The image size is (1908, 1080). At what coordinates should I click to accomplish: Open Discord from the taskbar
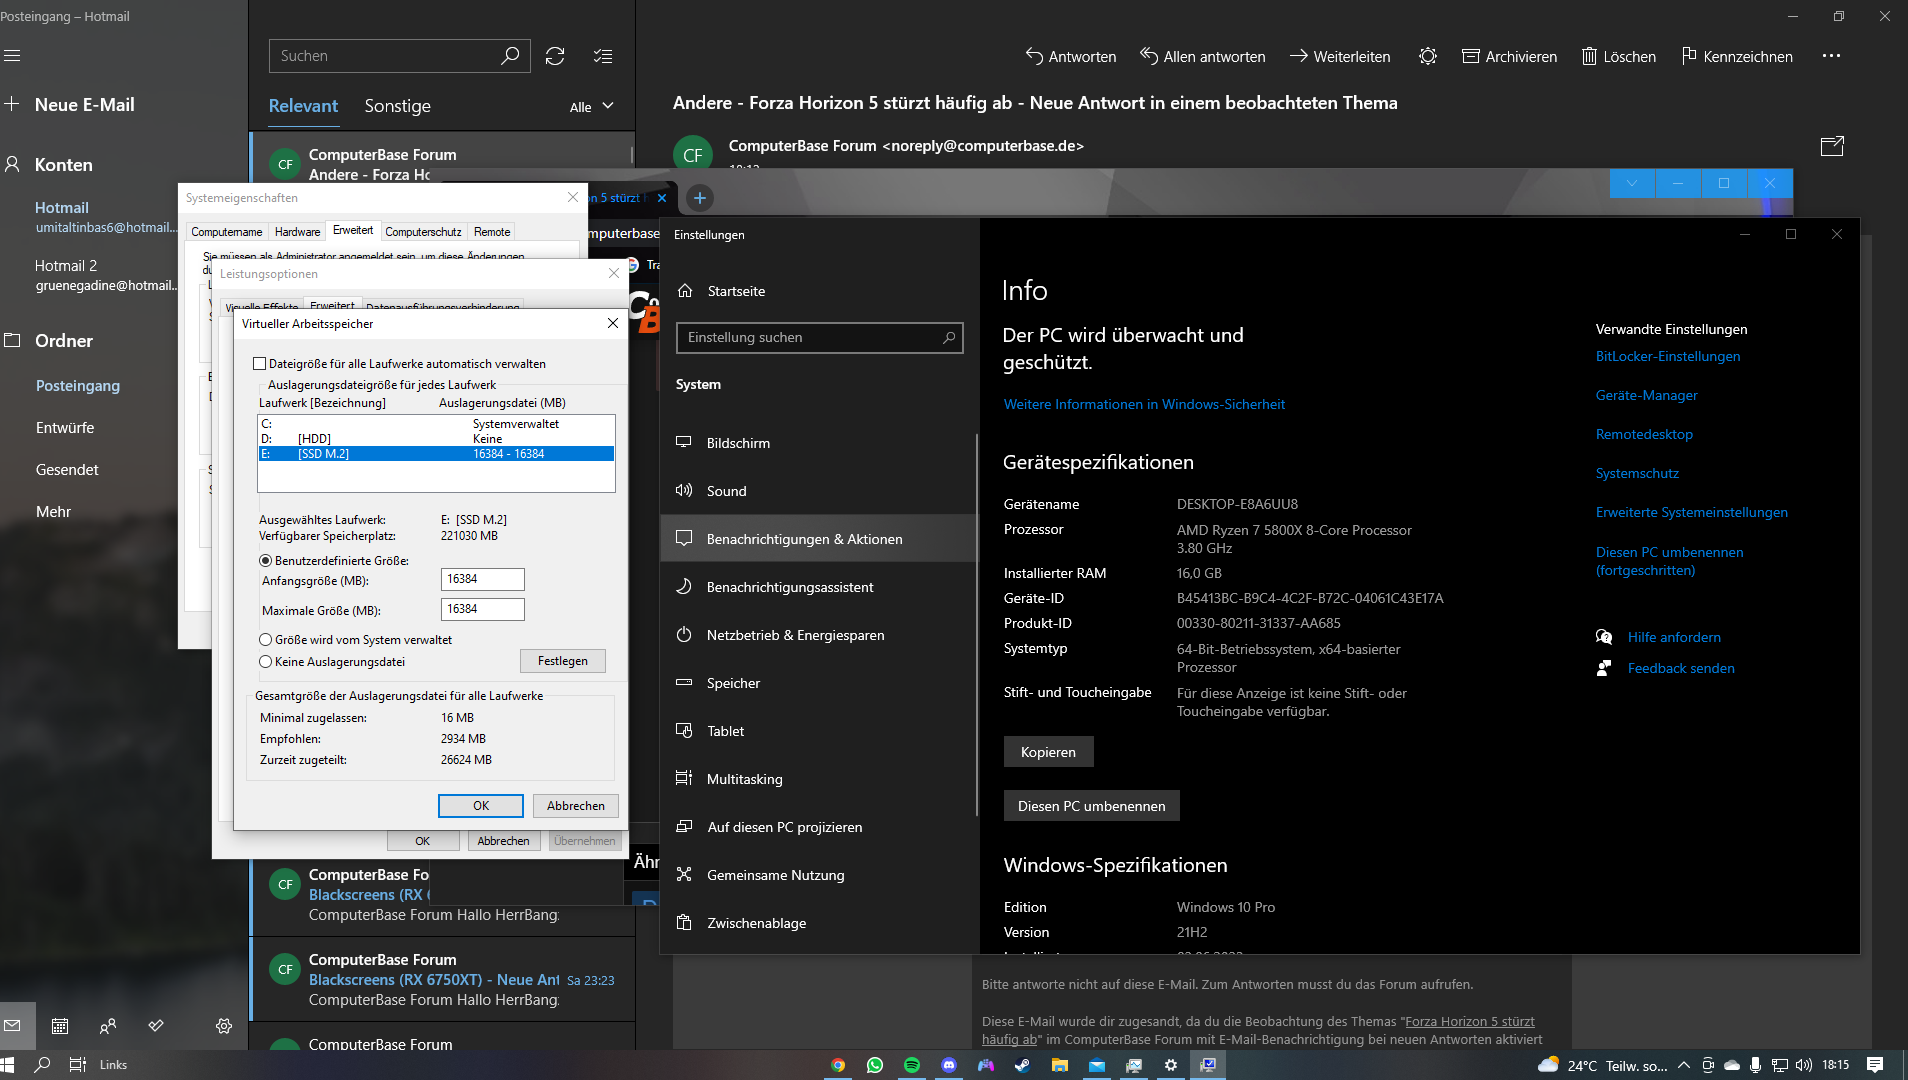pos(949,1065)
